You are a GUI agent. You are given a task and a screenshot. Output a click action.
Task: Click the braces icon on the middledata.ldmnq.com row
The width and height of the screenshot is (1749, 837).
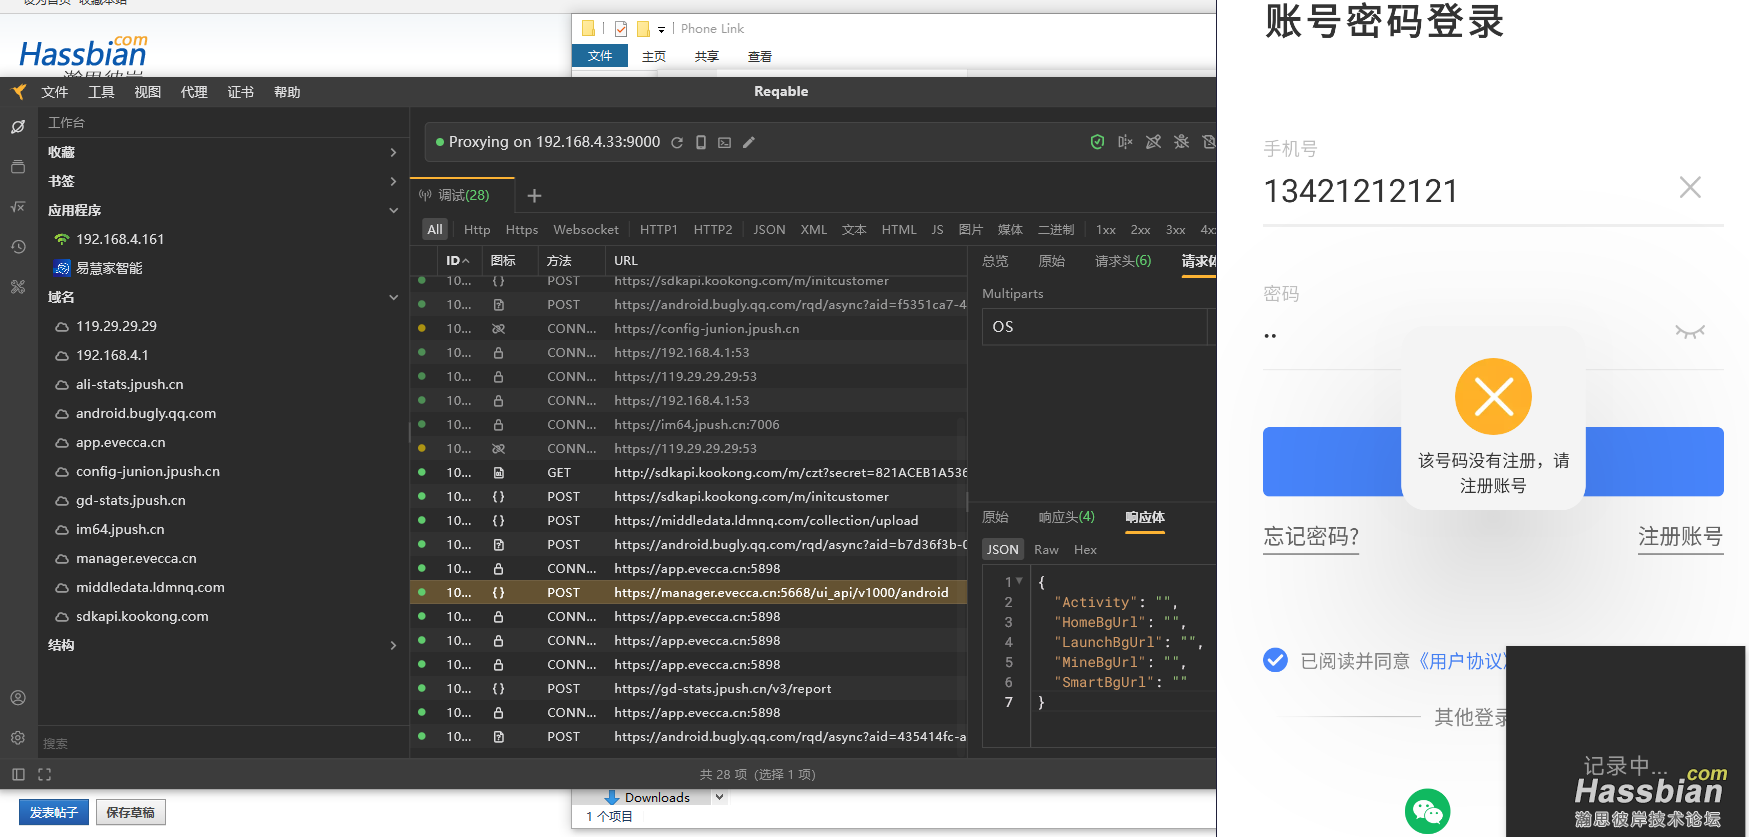498,521
